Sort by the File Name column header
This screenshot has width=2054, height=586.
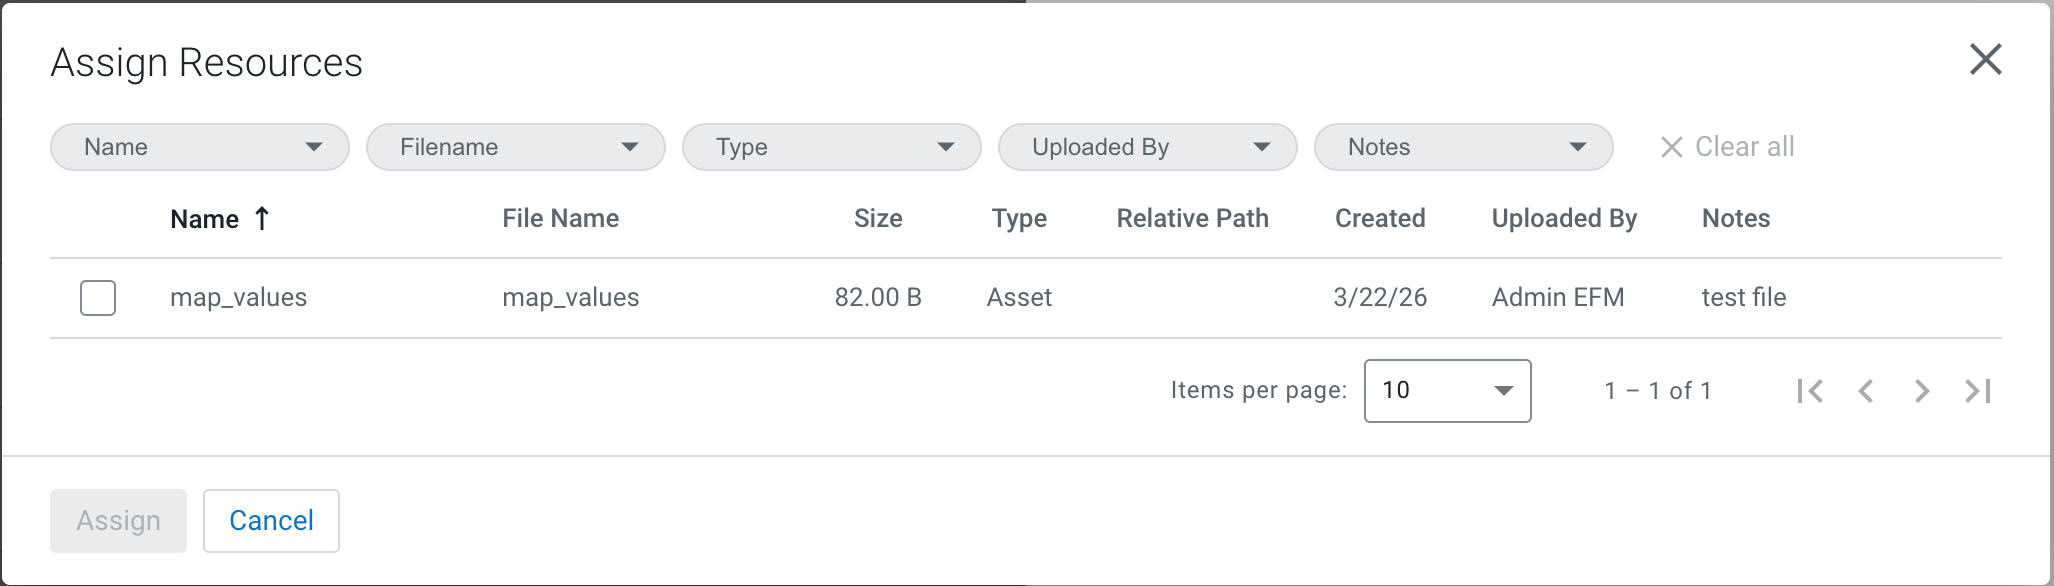560,219
